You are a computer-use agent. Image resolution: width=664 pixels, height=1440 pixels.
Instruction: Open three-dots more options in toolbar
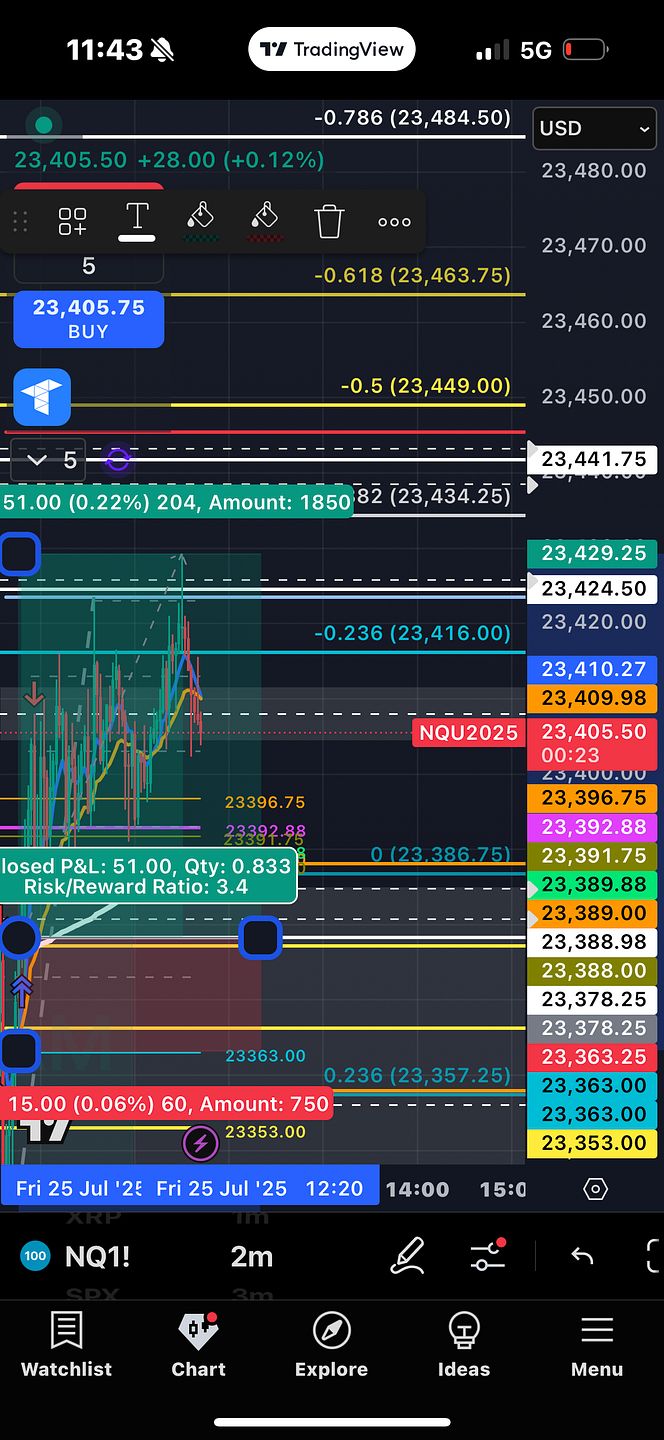[394, 222]
